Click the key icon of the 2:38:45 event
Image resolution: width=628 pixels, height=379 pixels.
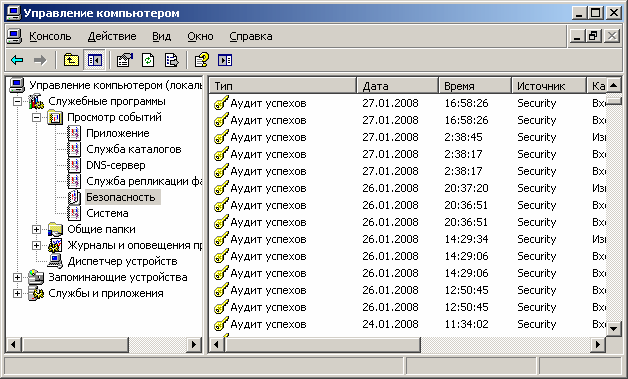(x=221, y=137)
